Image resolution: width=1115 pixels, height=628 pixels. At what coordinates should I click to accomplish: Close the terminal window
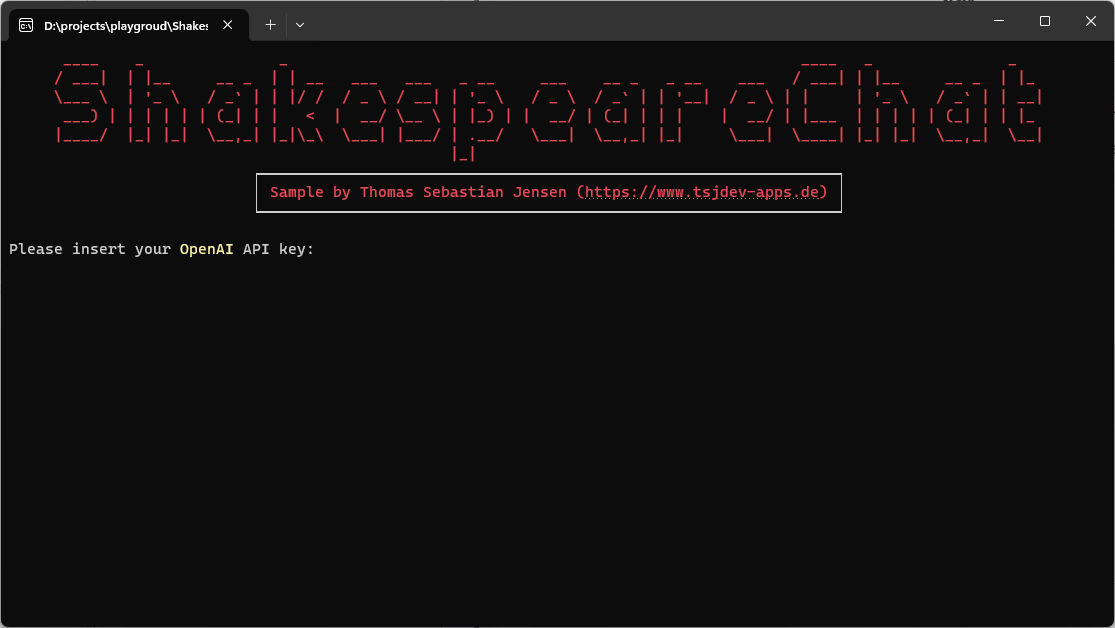click(1091, 21)
